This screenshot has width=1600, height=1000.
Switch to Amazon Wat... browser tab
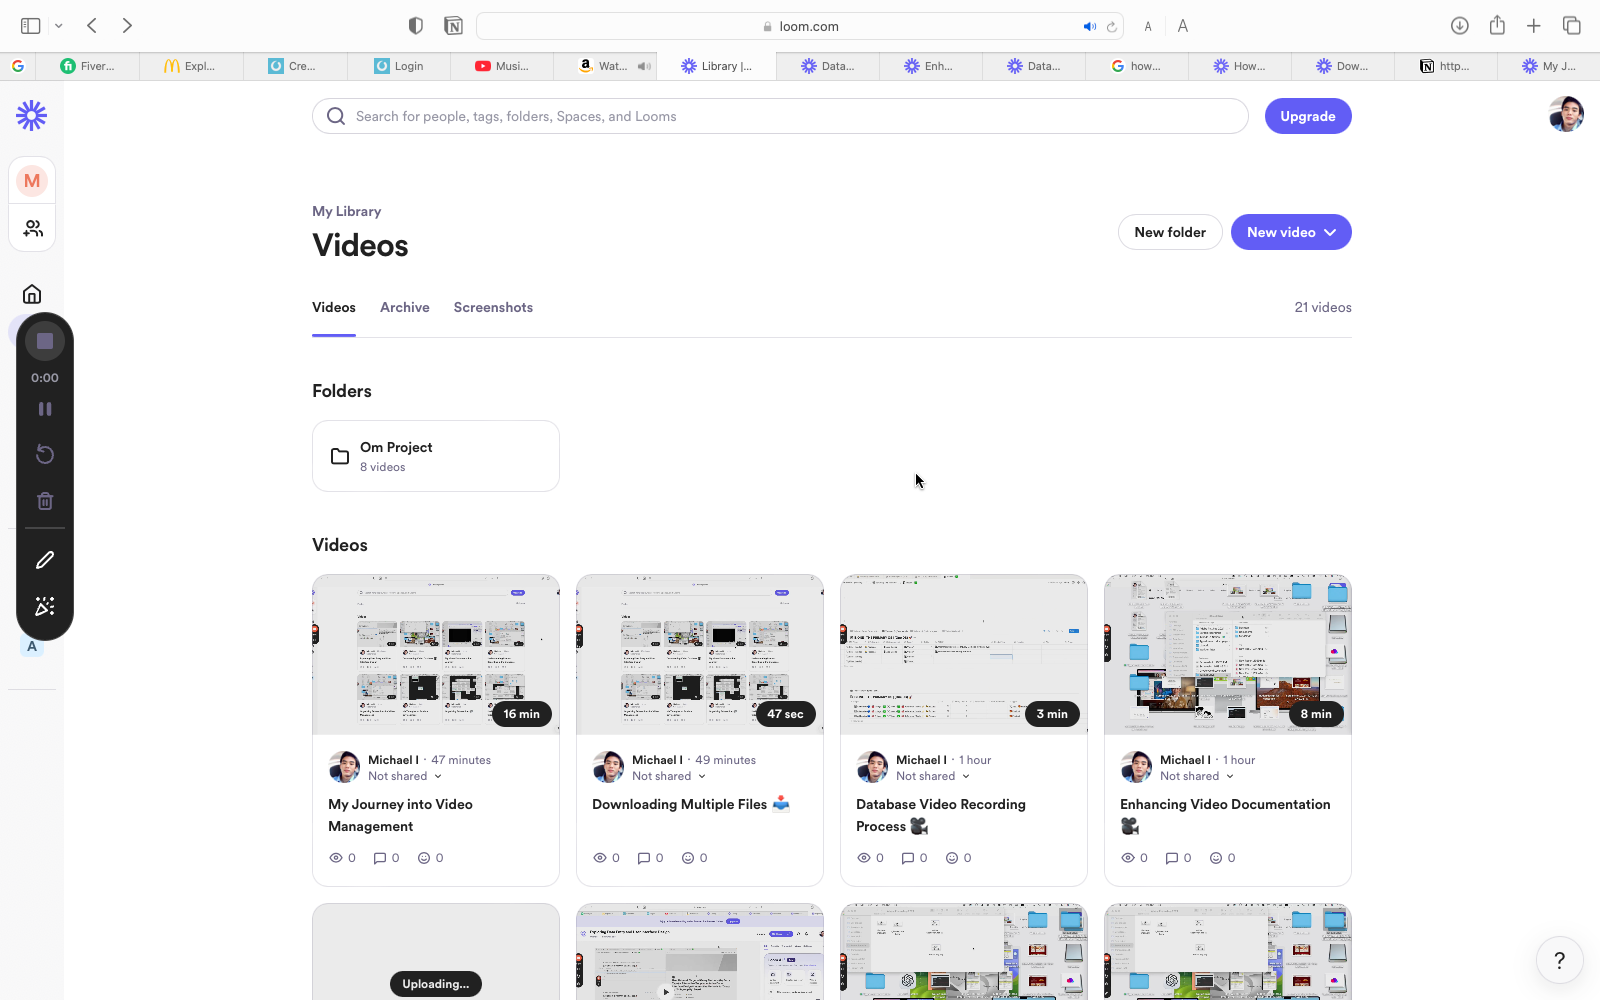click(x=604, y=66)
